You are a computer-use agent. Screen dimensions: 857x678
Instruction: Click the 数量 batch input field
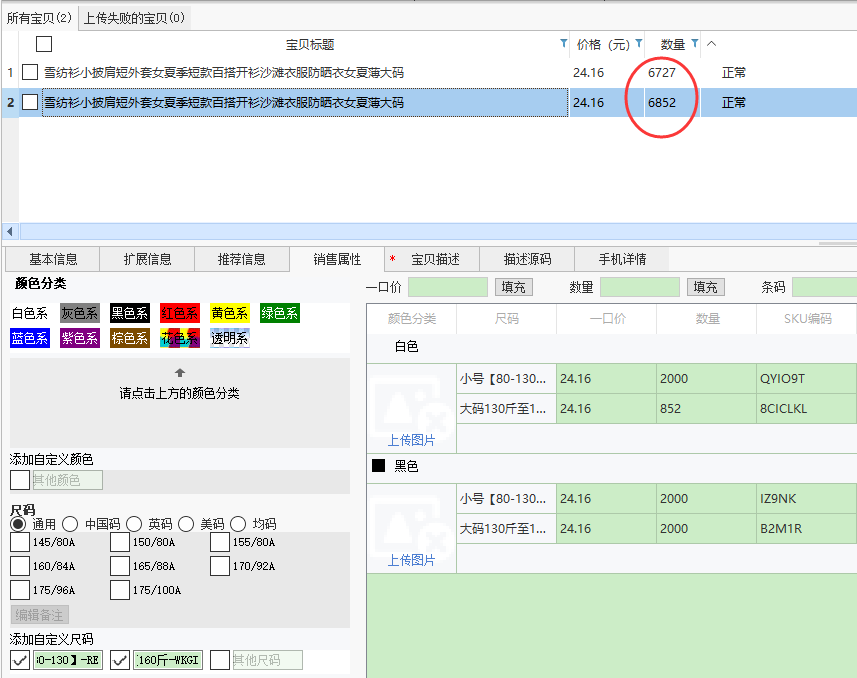point(640,287)
